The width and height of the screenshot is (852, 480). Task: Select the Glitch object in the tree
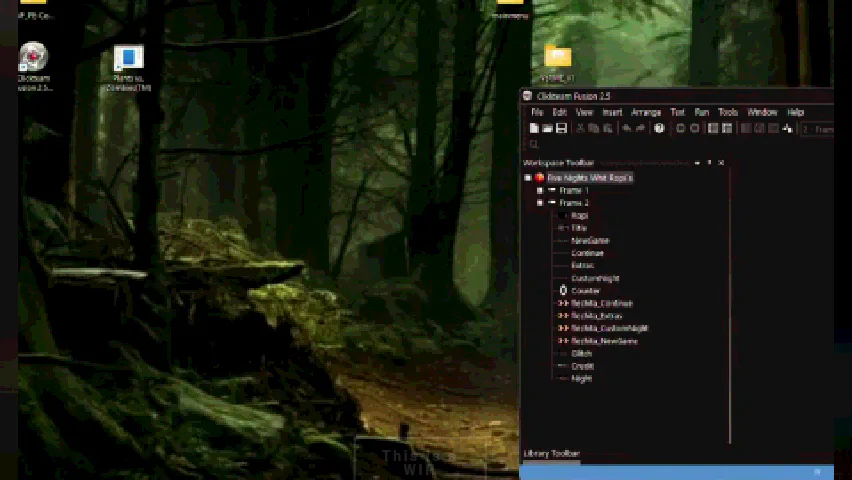click(x=581, y=353)
